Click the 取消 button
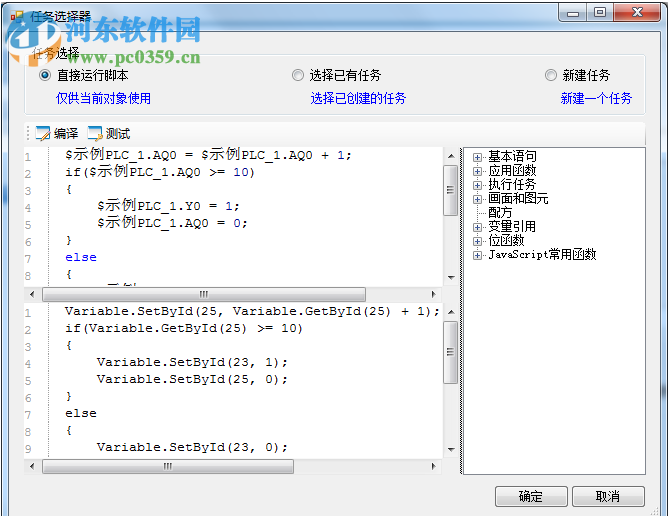 (x=608, y=496)
